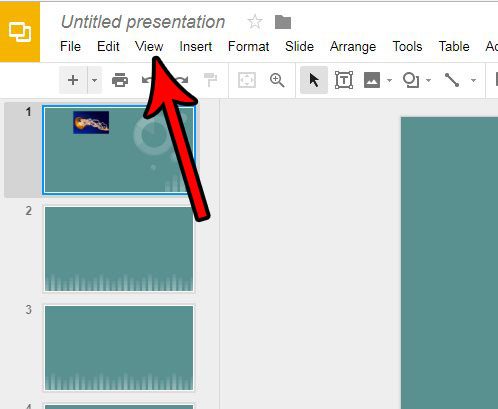Click the insert image icon

click(372, 80)
